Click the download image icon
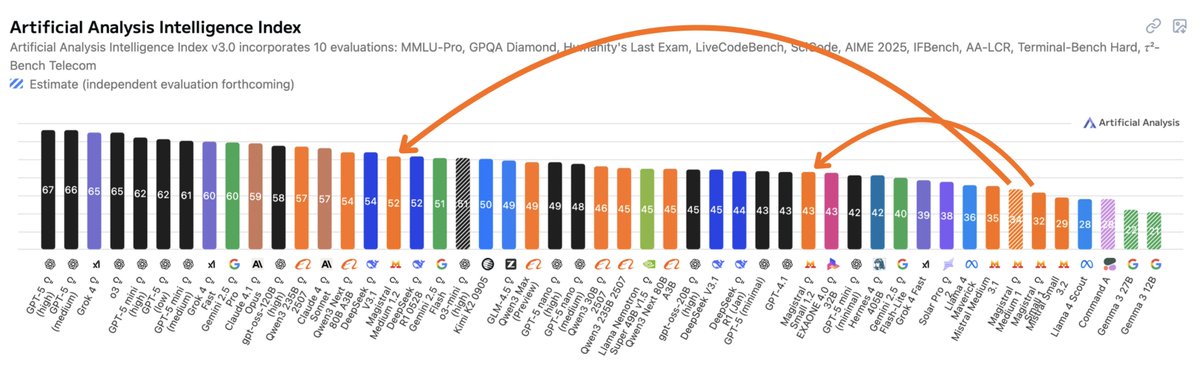The height and width of the screenshot is (367, 1200). (1180, 26)
